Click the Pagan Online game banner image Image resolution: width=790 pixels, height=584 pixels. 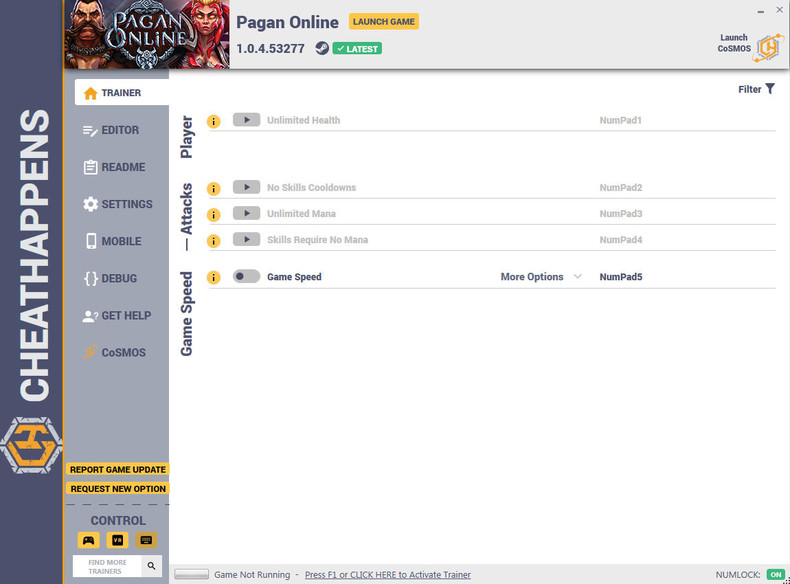point(147,34)
